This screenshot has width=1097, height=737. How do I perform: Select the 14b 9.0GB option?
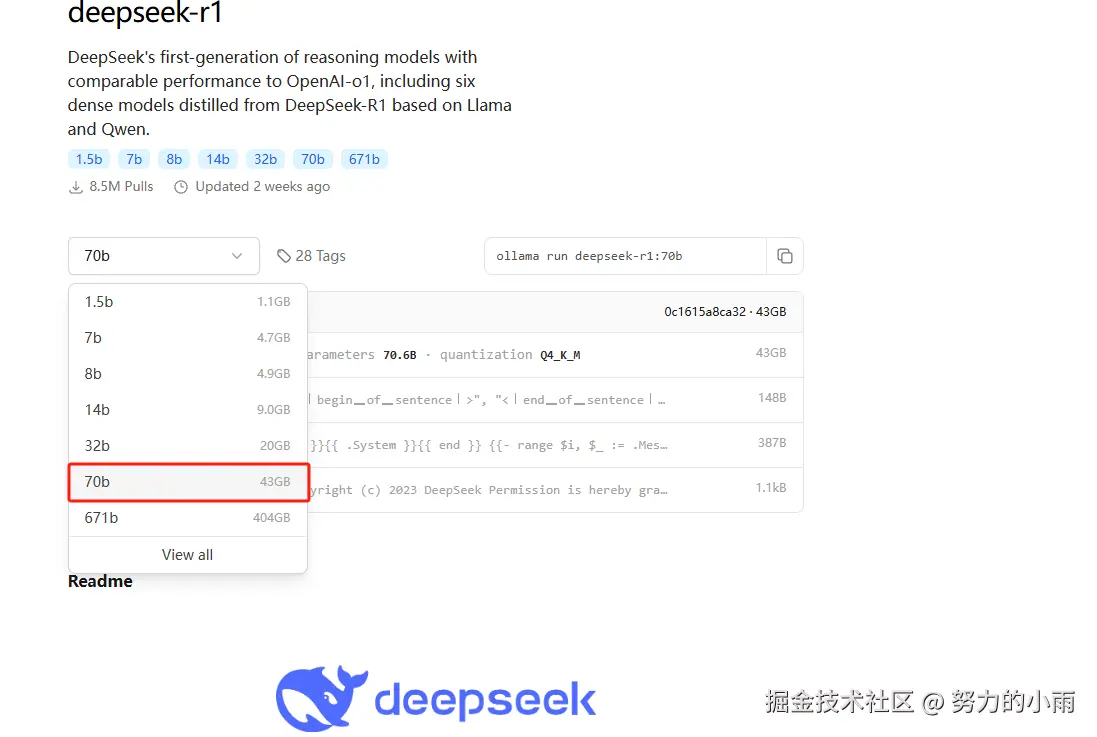pyautogui.click(x=187, y=409)
